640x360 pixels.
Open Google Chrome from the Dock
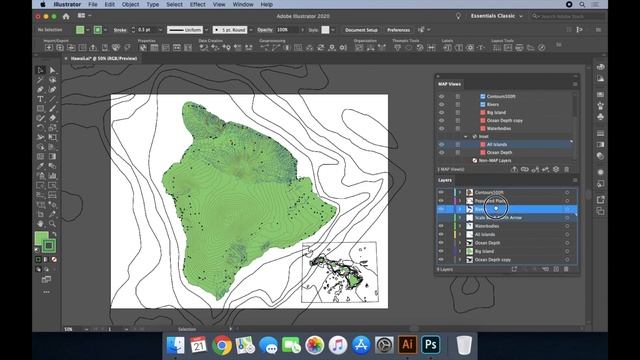tap(222, 345)
